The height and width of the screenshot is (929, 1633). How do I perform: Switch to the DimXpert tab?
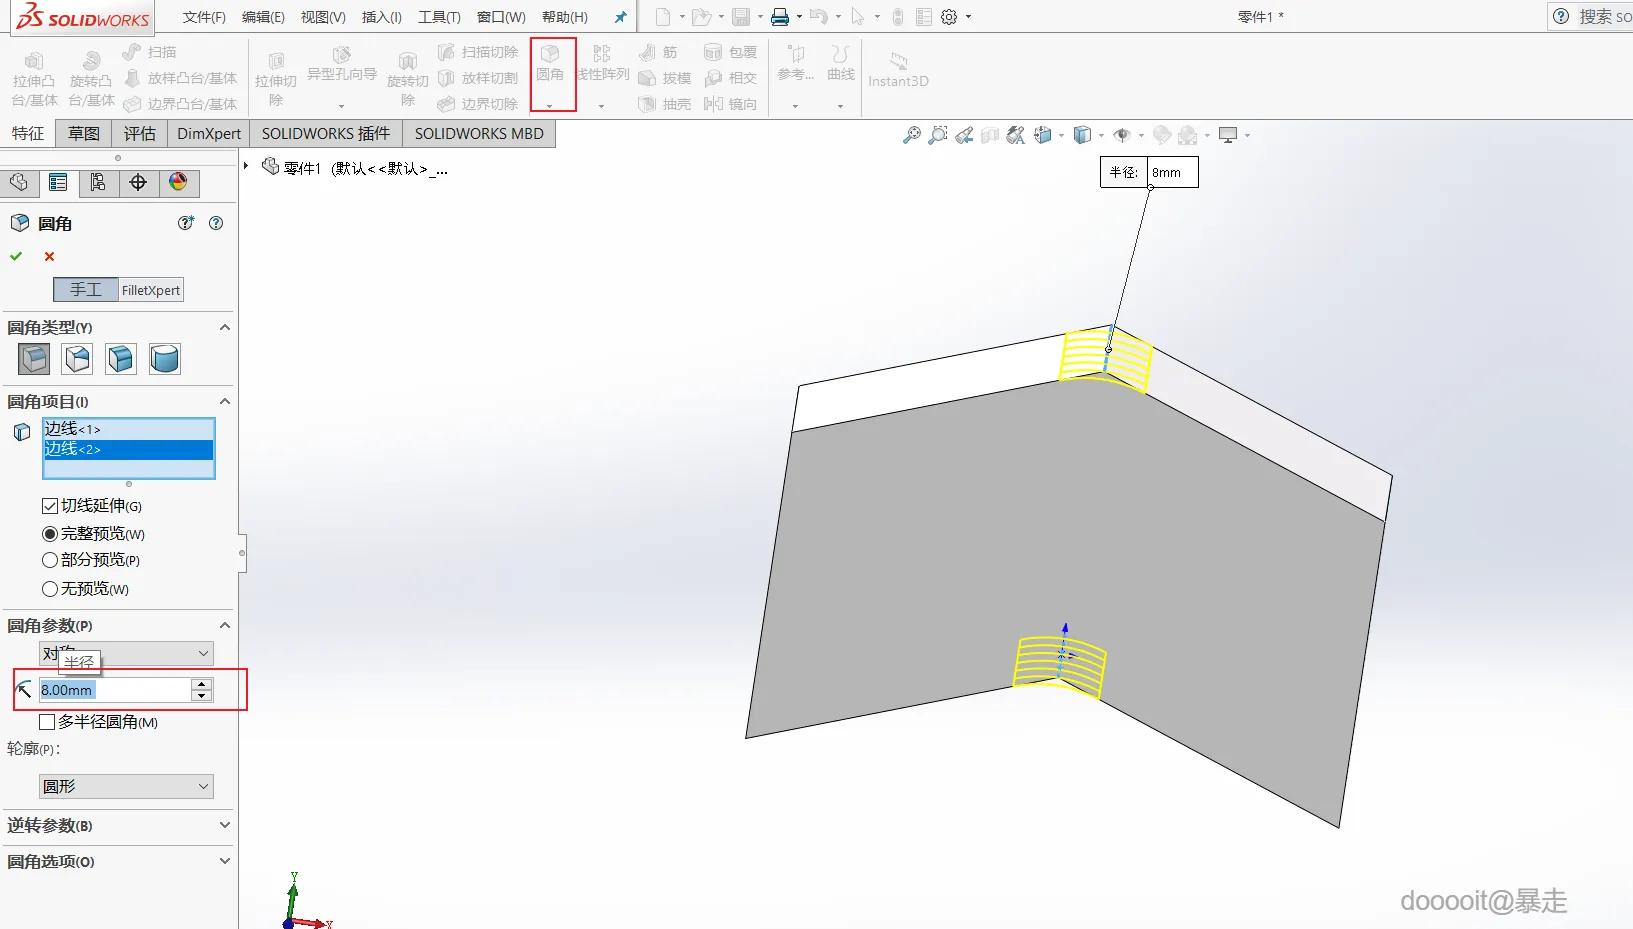coord(209,134)
